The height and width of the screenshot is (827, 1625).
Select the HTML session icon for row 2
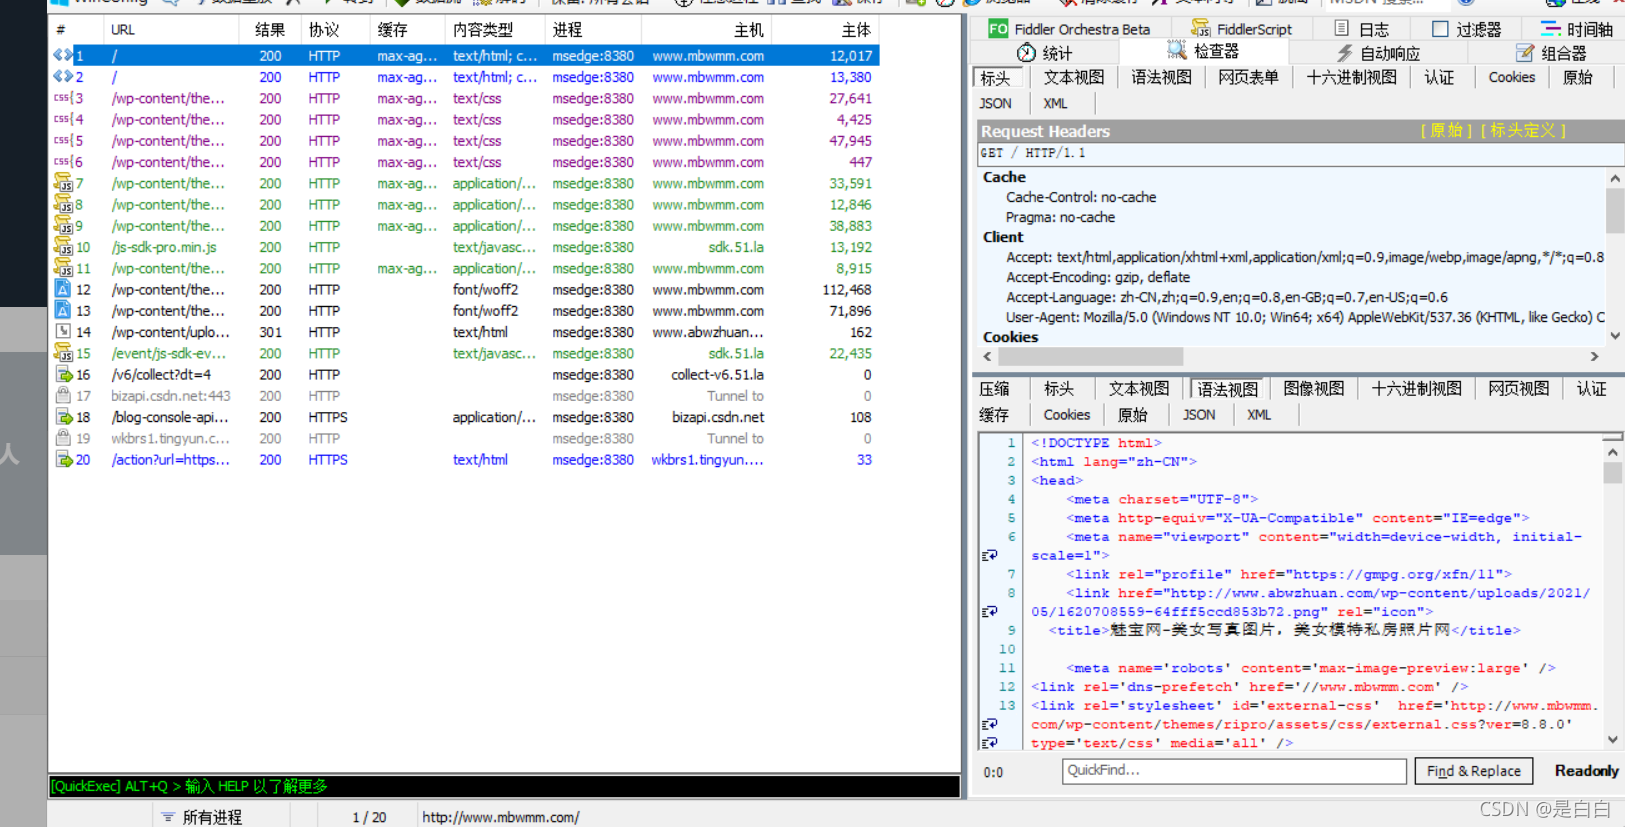(62, 76)
